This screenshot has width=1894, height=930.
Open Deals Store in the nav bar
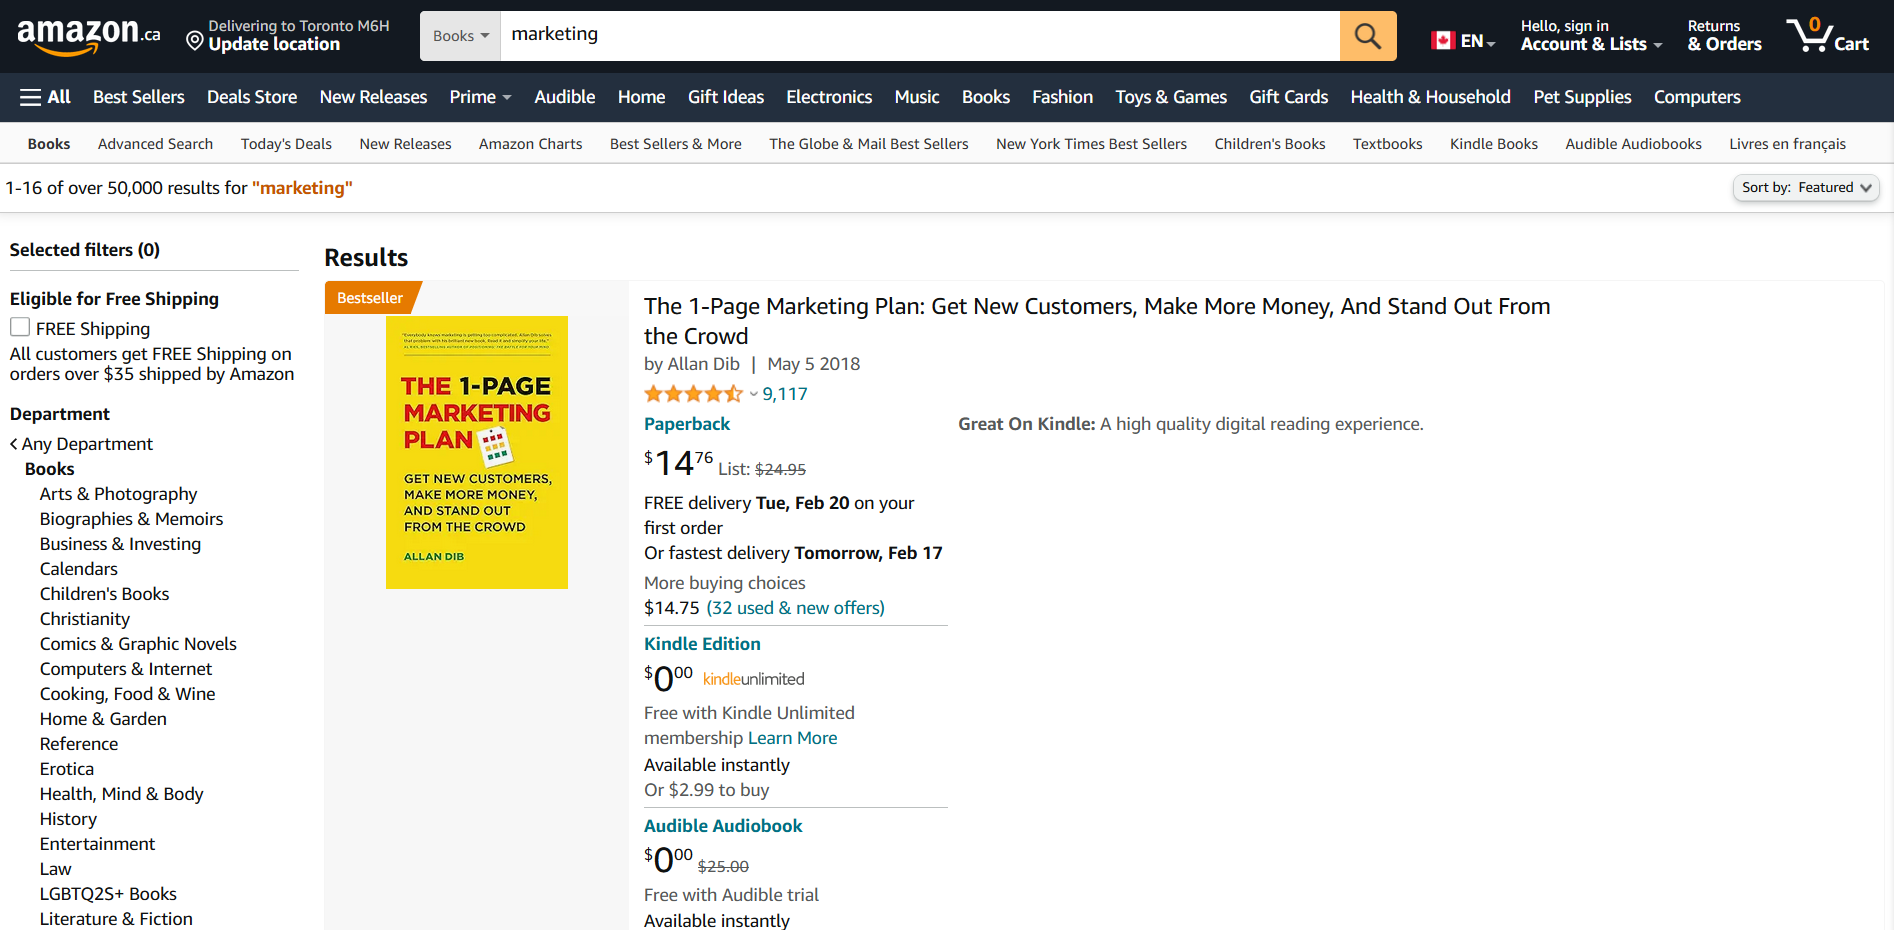252,97
